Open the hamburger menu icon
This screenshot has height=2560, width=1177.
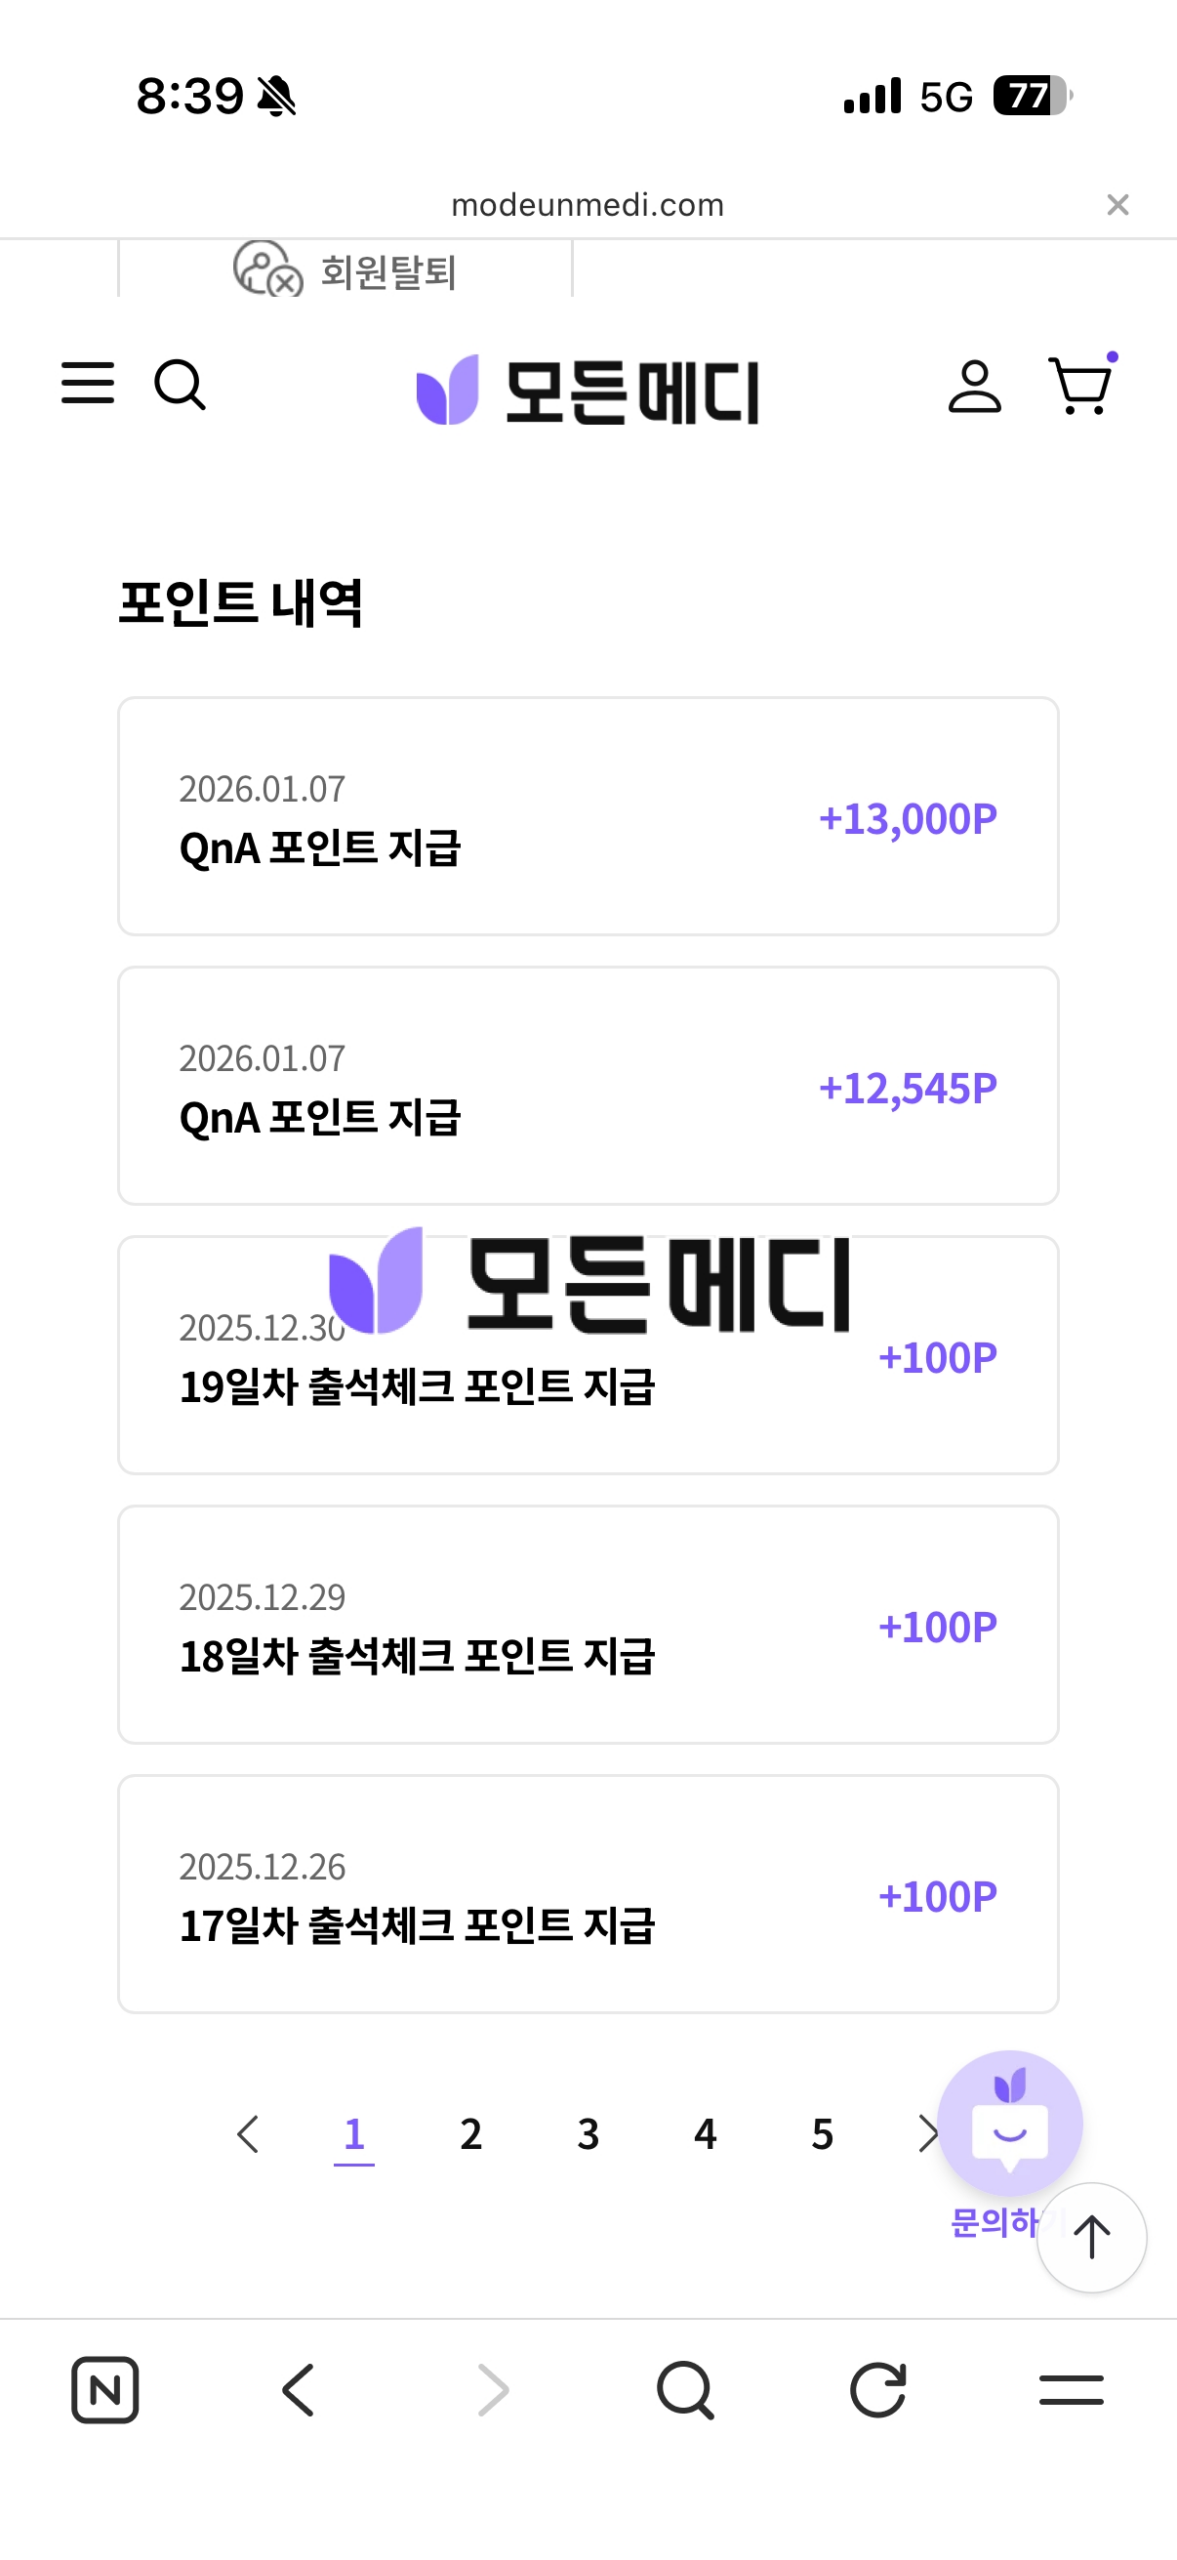[x=88, y=384]
